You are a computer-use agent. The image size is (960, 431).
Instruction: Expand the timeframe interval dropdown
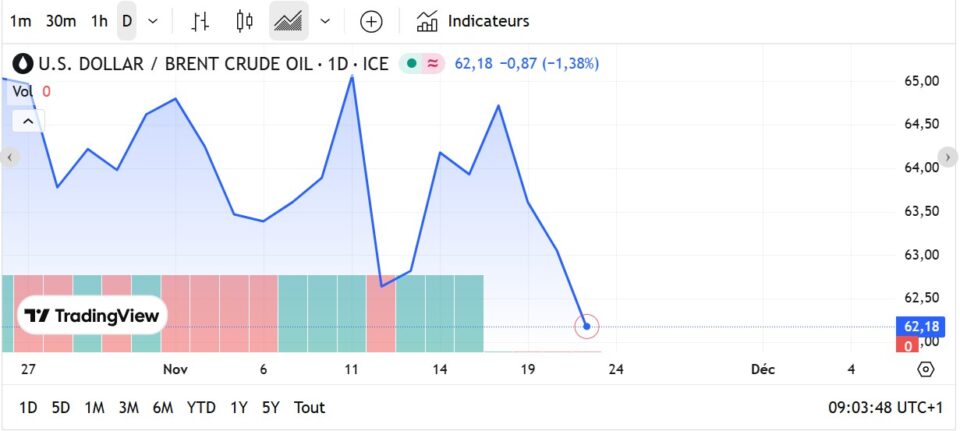click(153, 21)
